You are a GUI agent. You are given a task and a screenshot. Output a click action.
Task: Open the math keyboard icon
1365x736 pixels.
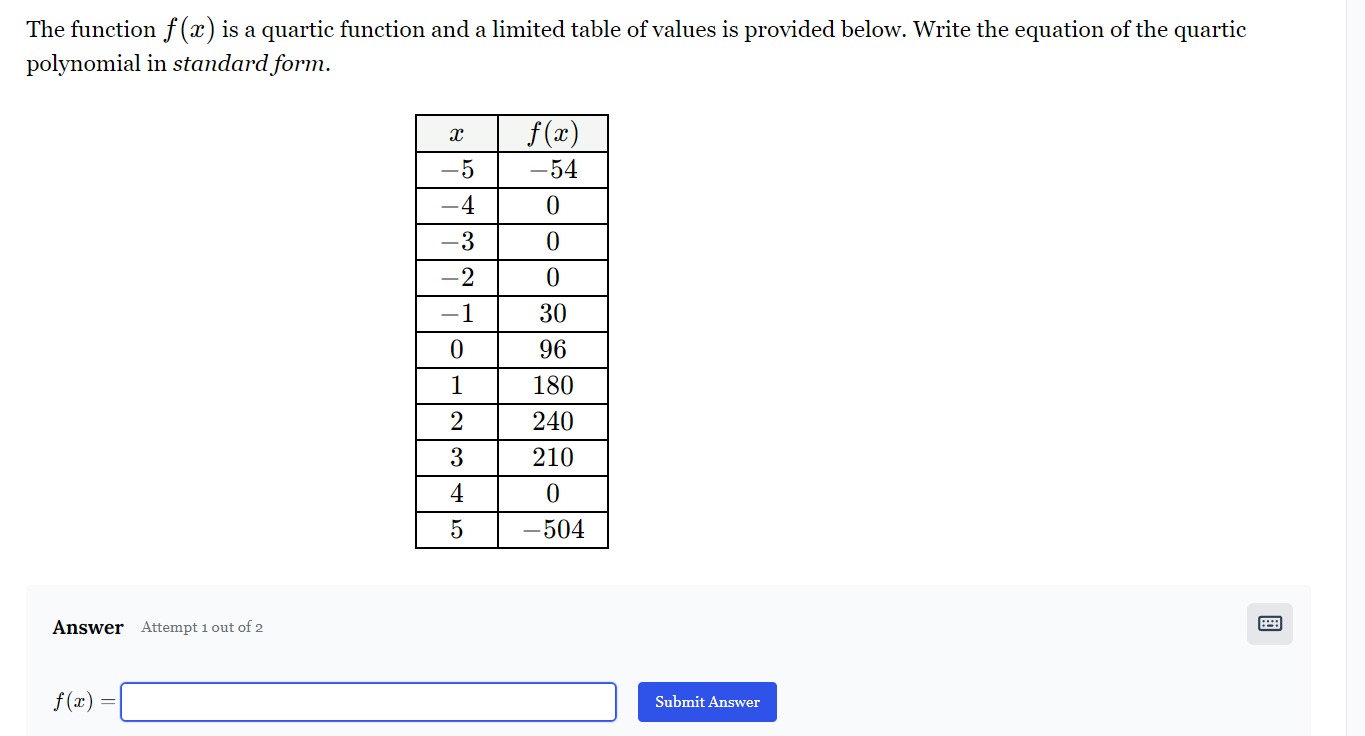click(x=1269, y=624)
